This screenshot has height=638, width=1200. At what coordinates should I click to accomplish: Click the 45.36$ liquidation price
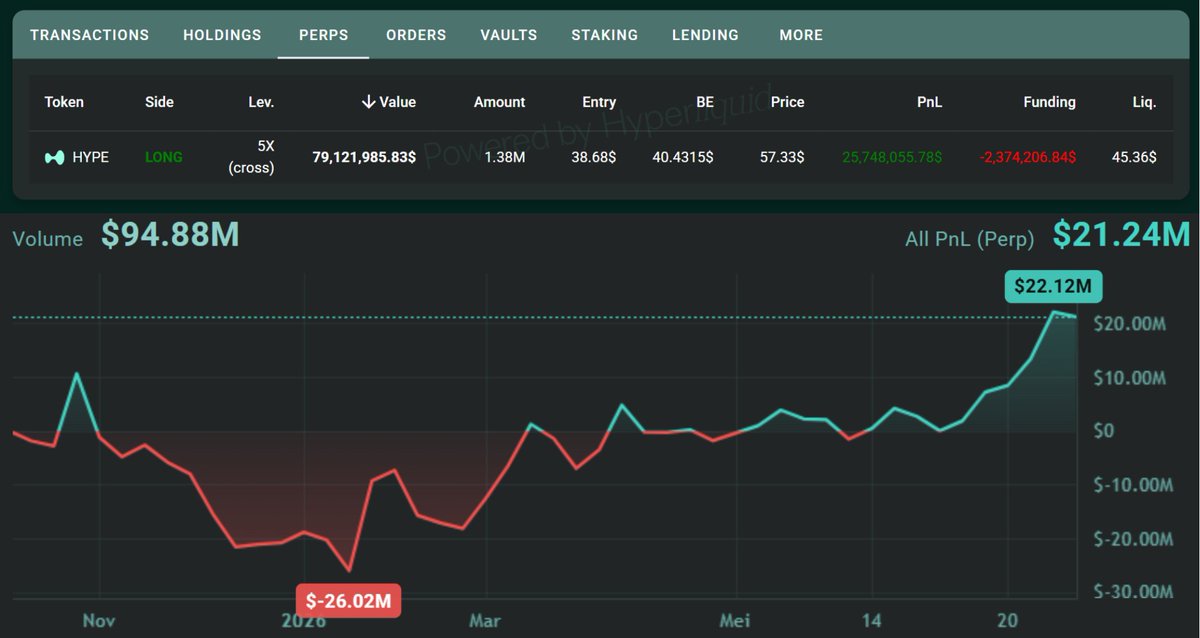(1134, 158)
